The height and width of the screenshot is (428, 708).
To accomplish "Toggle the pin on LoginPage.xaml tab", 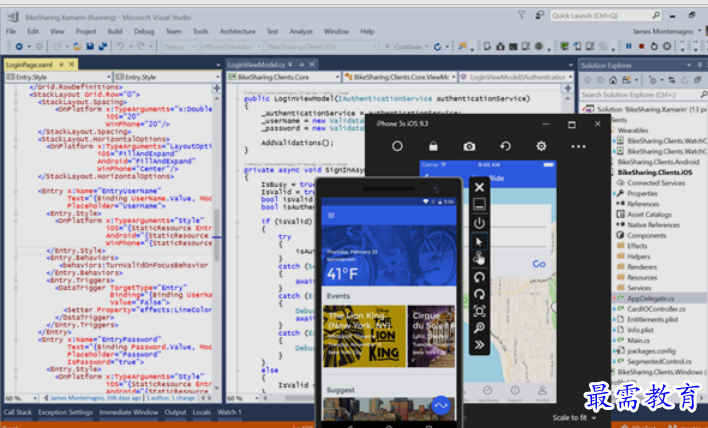I will coord(62,65).
